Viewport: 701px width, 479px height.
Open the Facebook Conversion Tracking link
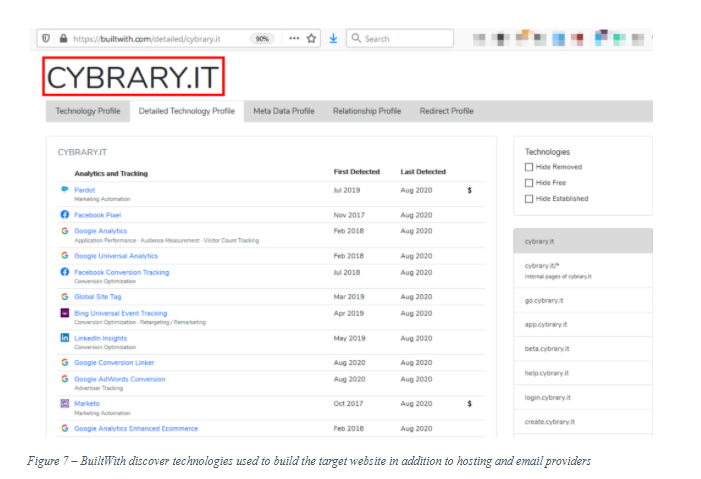coord(122,272)
